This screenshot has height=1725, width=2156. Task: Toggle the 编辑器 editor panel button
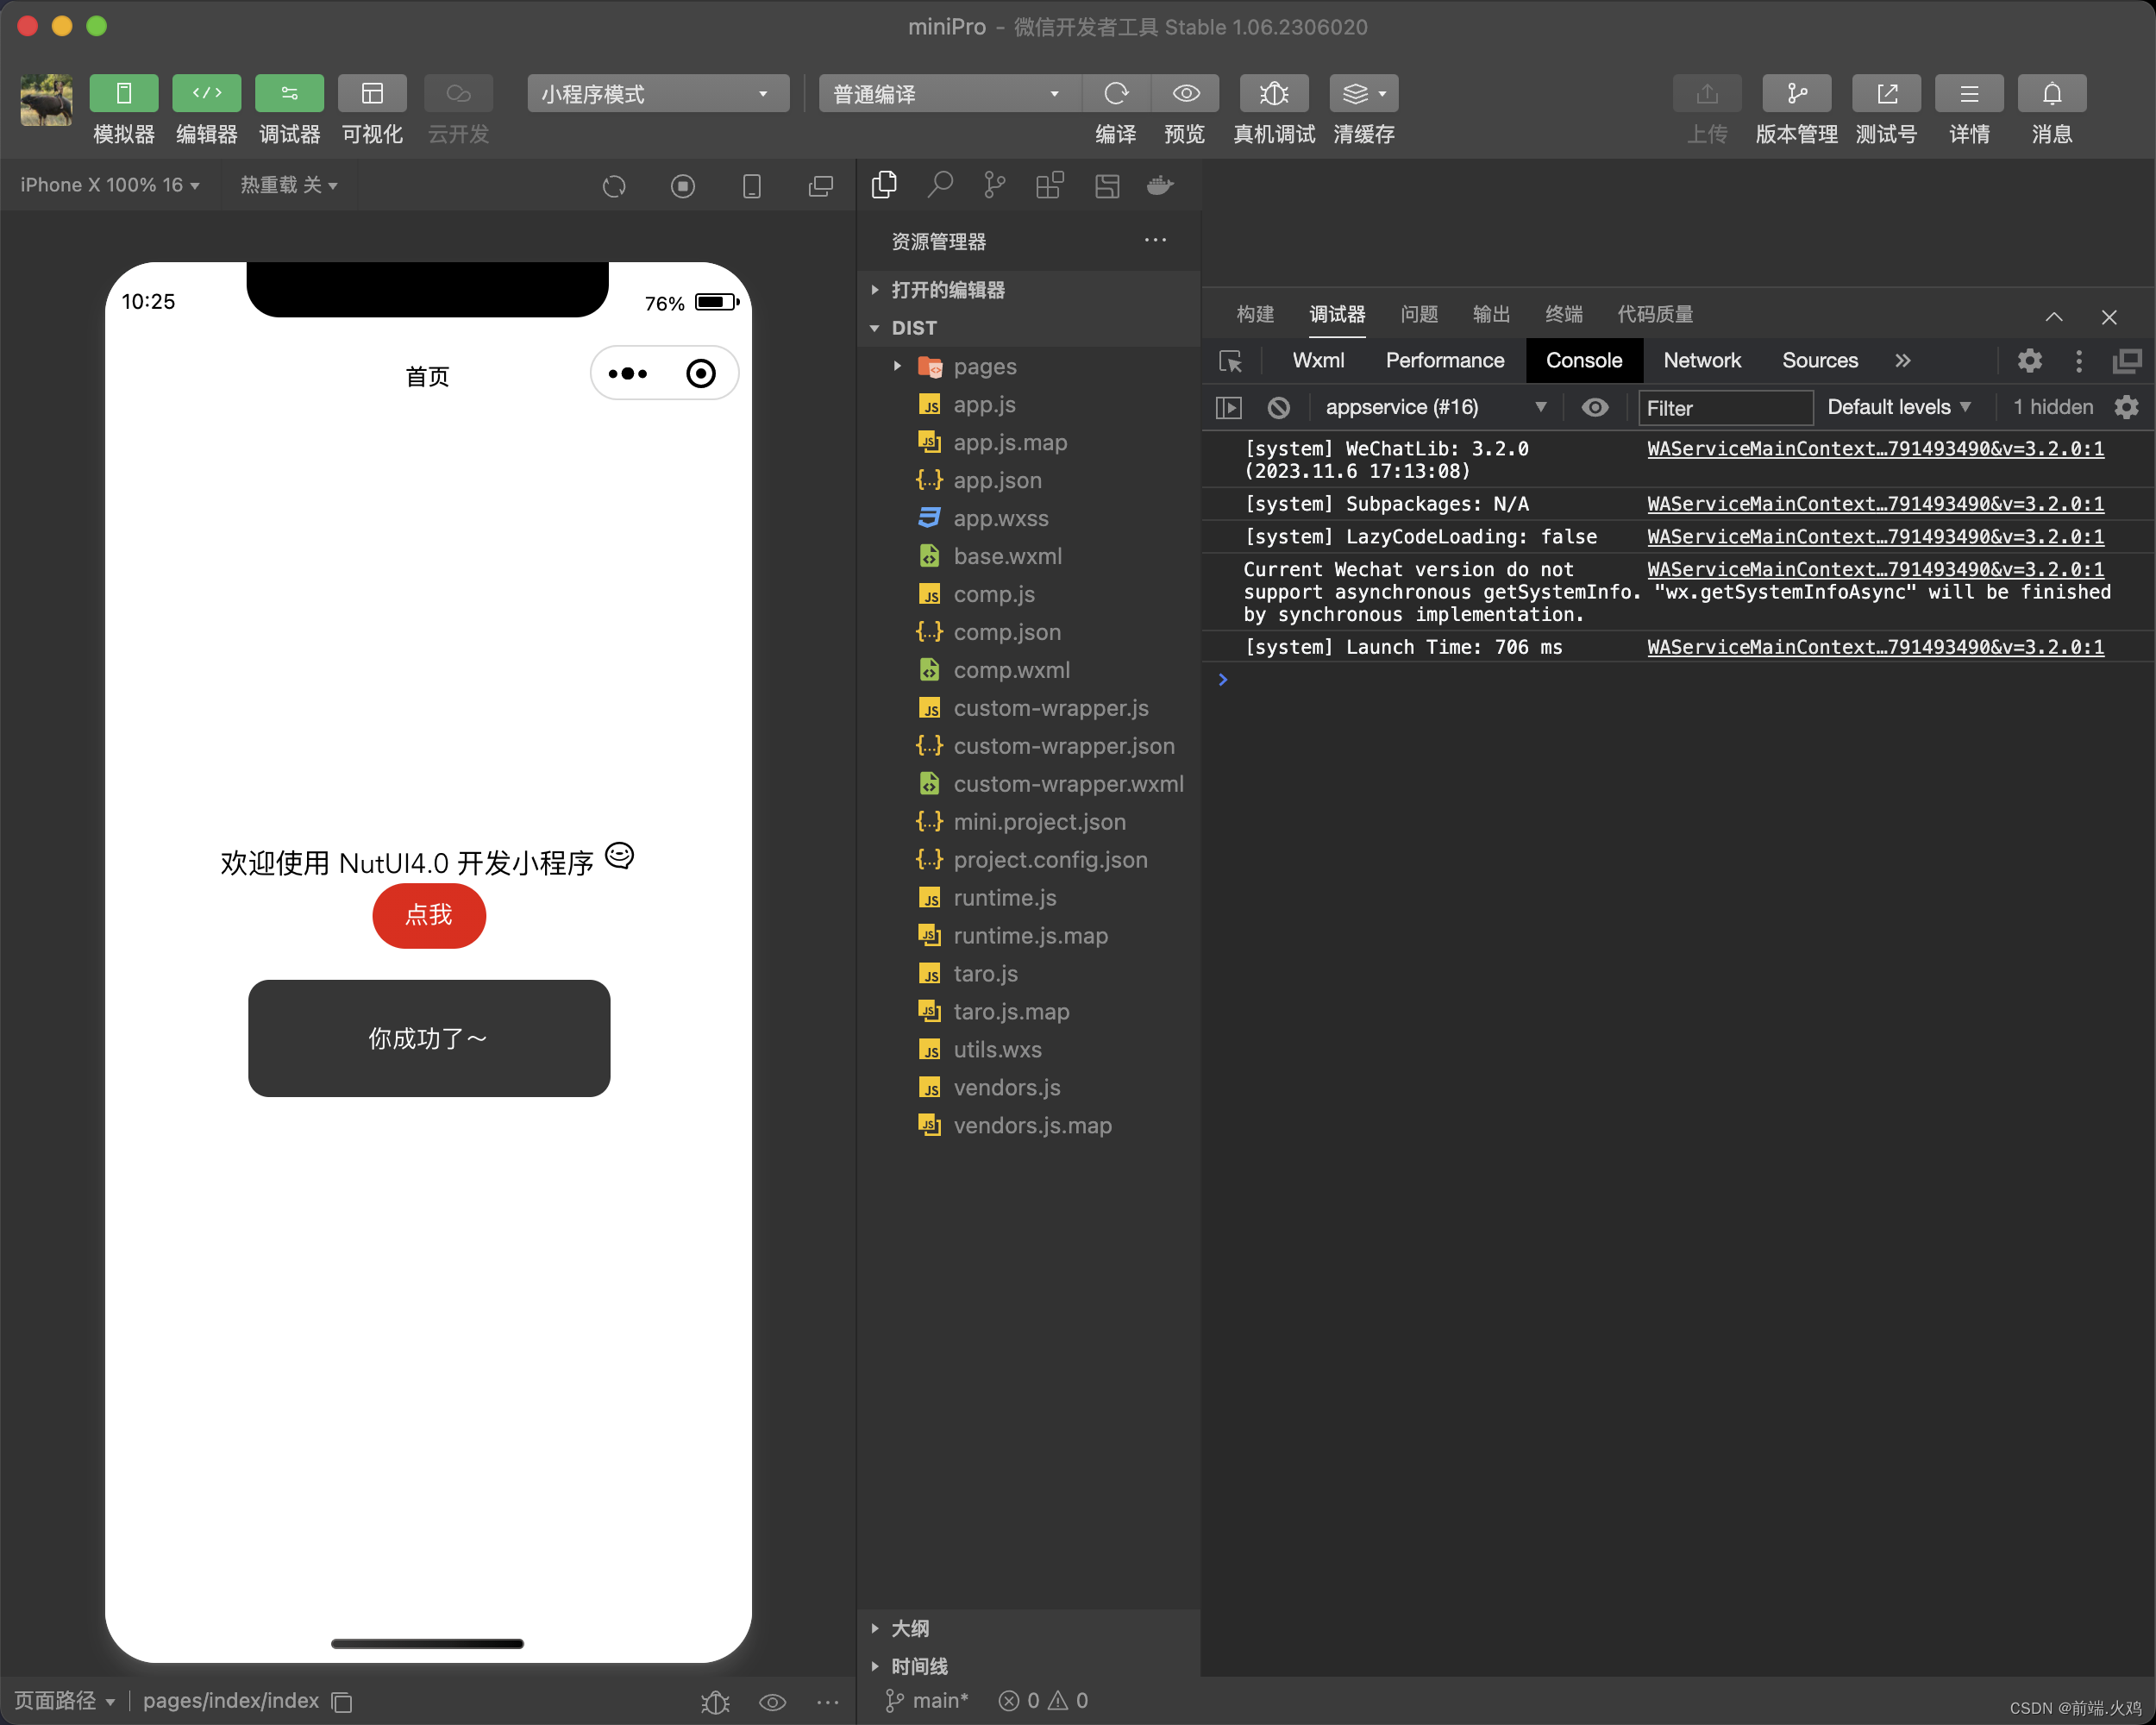tap(206, 94)
